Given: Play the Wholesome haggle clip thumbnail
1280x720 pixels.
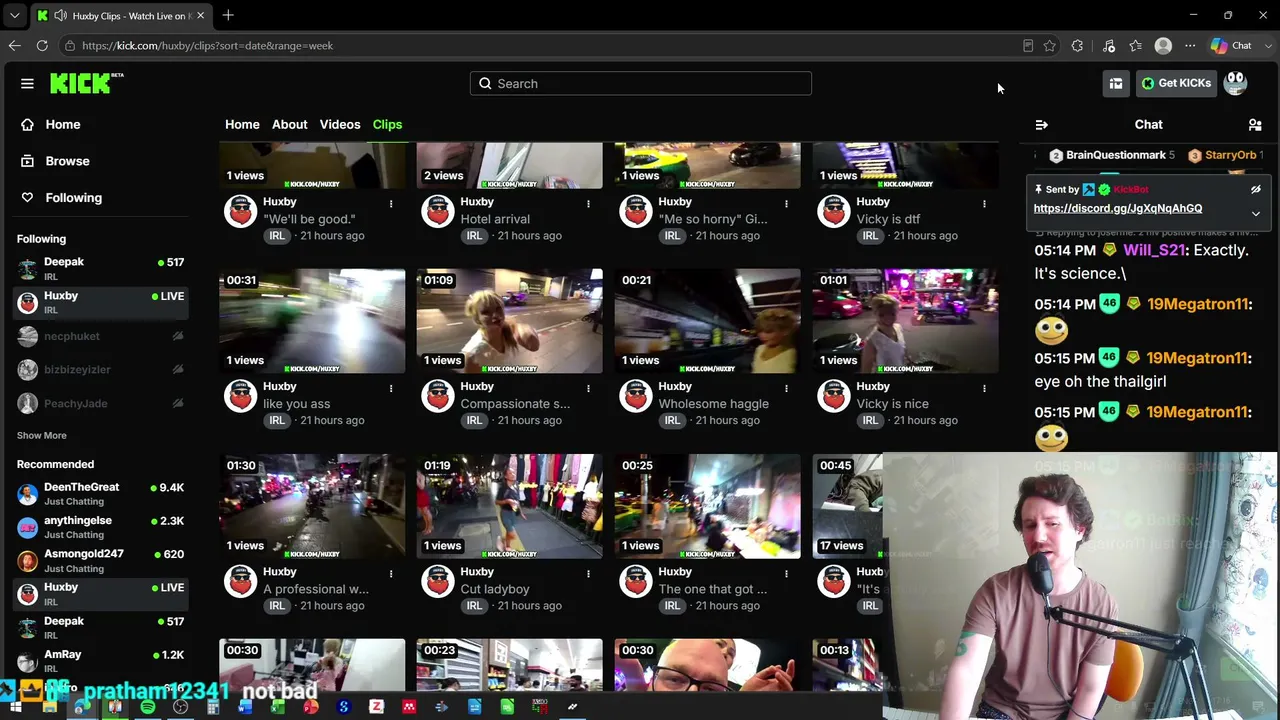Looking at the screenshot, I should 708,321.
